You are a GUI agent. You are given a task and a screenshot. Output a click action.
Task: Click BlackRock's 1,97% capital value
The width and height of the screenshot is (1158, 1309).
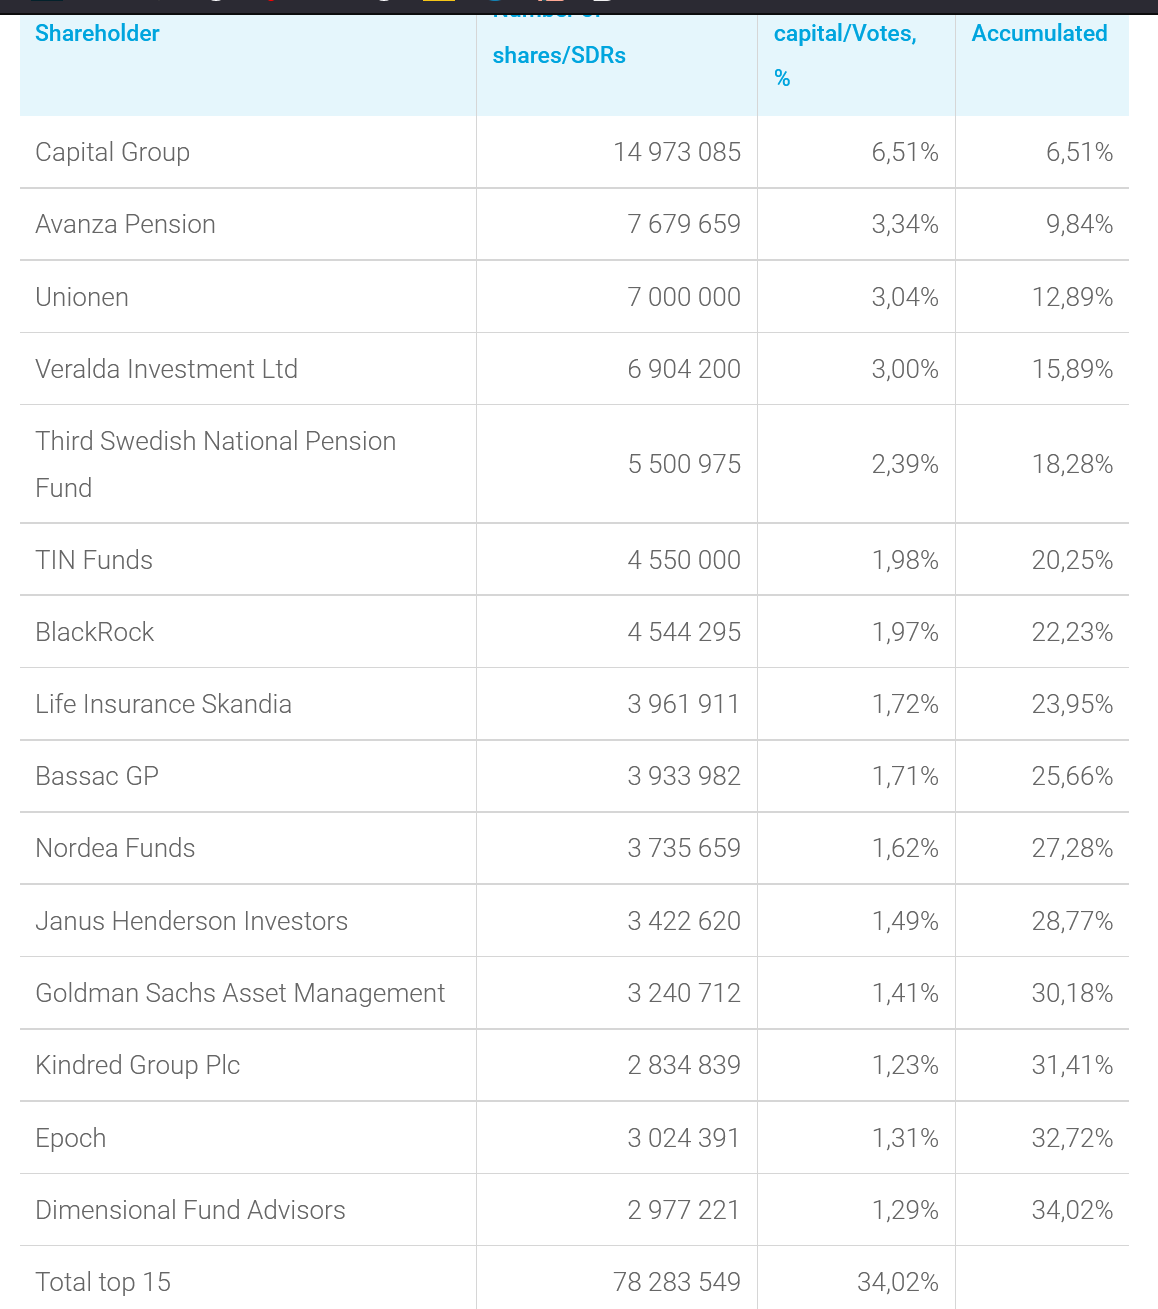pyautogui.click(x=905, y=632)
